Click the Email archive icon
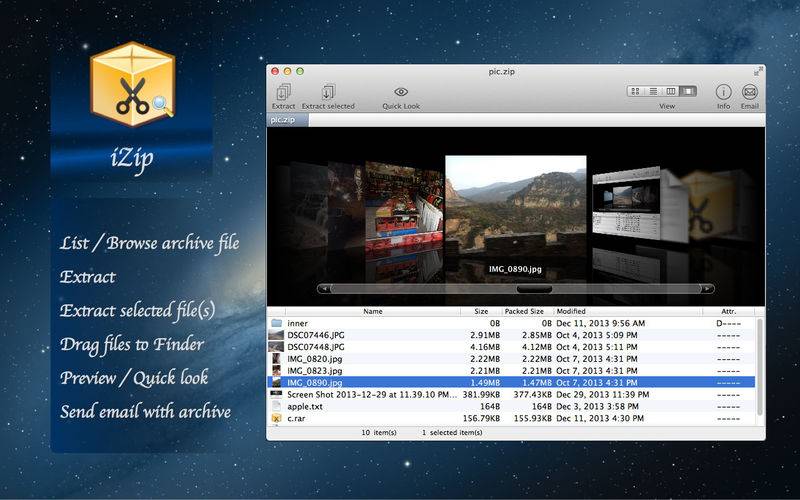Viewport: 800px width, 500px height. 749,92
